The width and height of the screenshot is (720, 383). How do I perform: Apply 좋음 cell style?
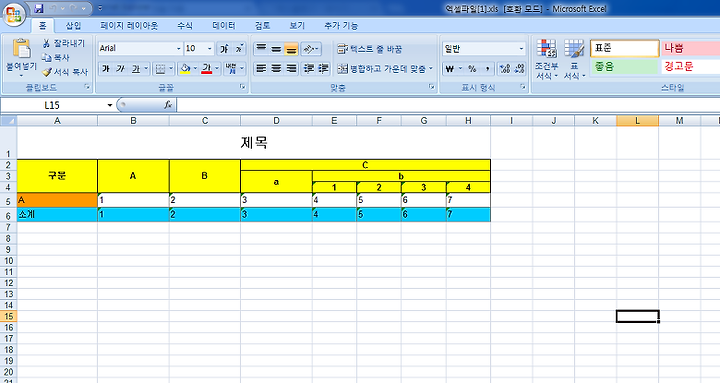point(624,67)
